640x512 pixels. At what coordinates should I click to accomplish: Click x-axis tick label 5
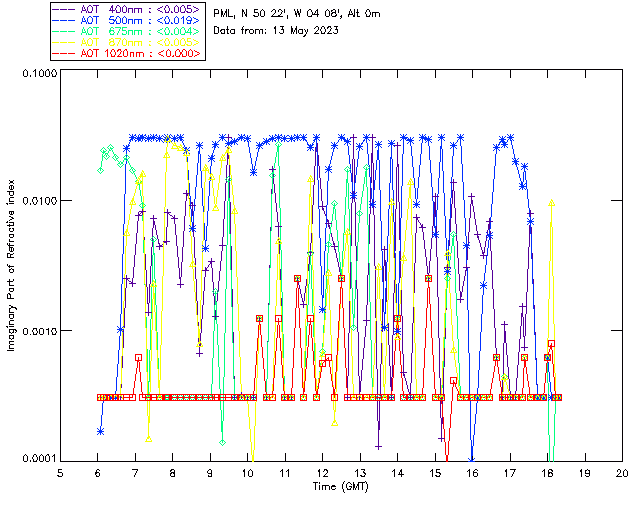(x=60, y=473)
